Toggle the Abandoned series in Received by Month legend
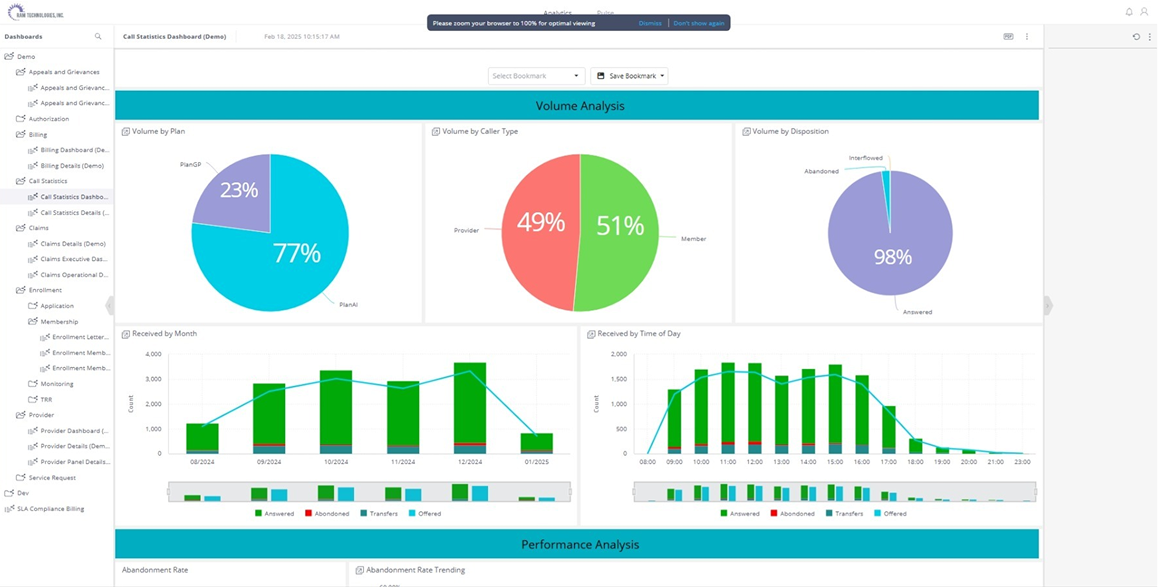 [326, 513]
